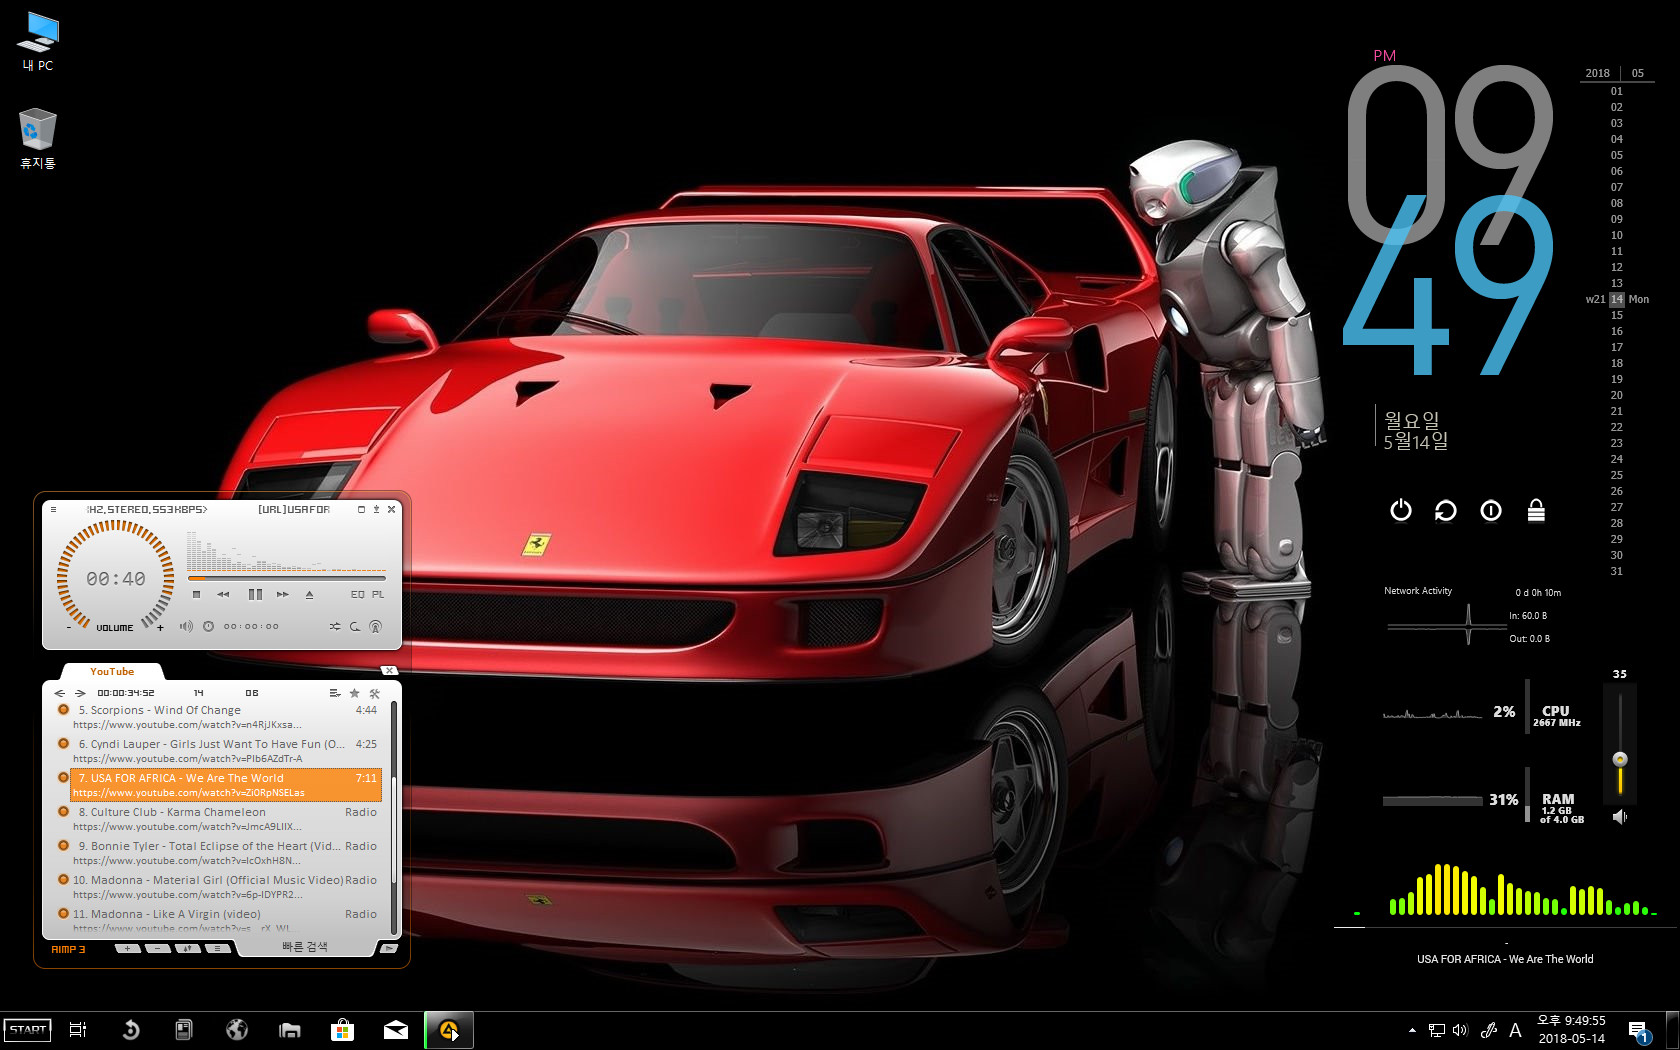This screenshot has height=1050, width=1680.
Task: Click the playlist favorites star icon
Action: (354, 693)
